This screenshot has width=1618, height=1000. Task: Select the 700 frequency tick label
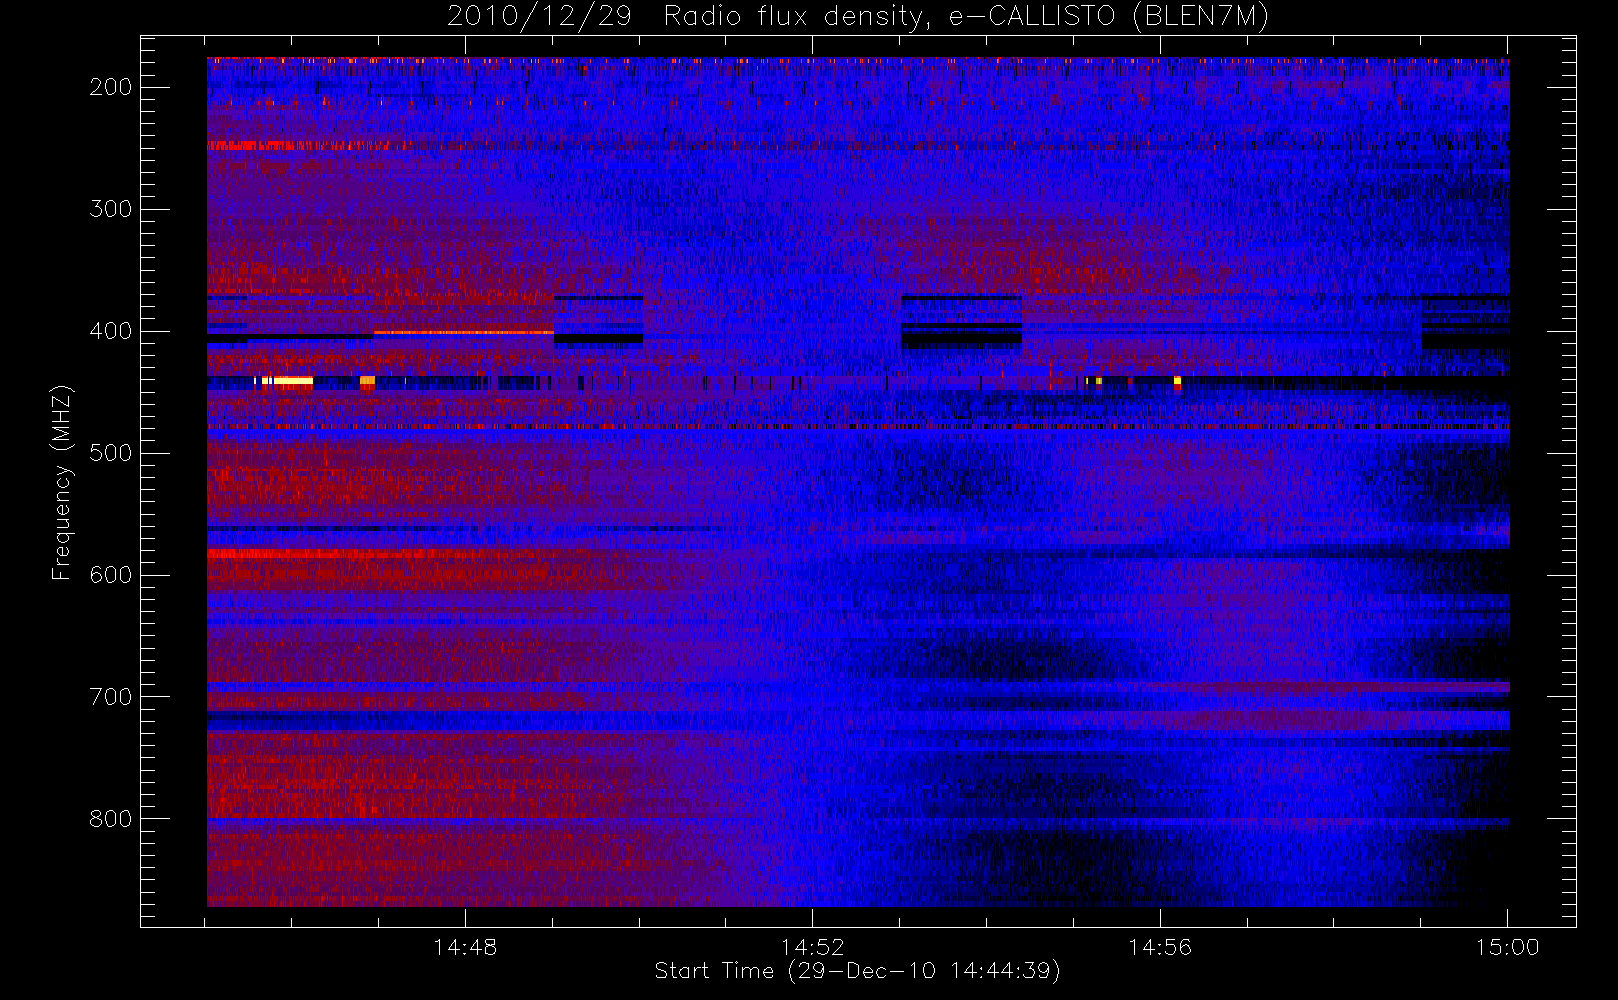(111, 697)
